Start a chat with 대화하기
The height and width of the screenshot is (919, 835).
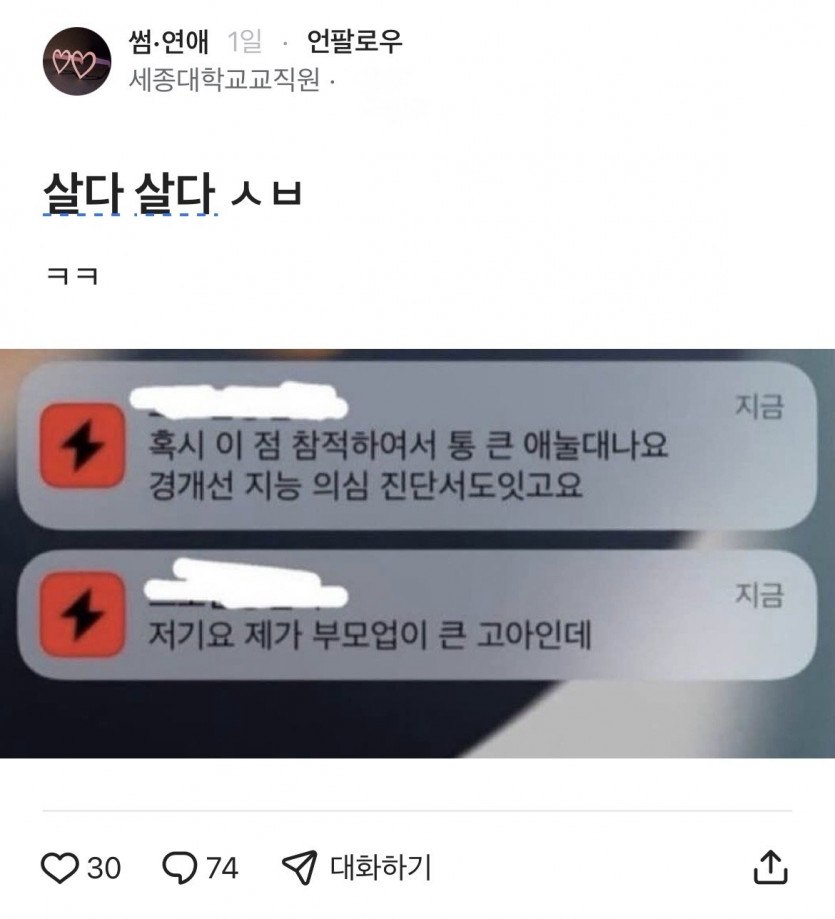(381, 867)
